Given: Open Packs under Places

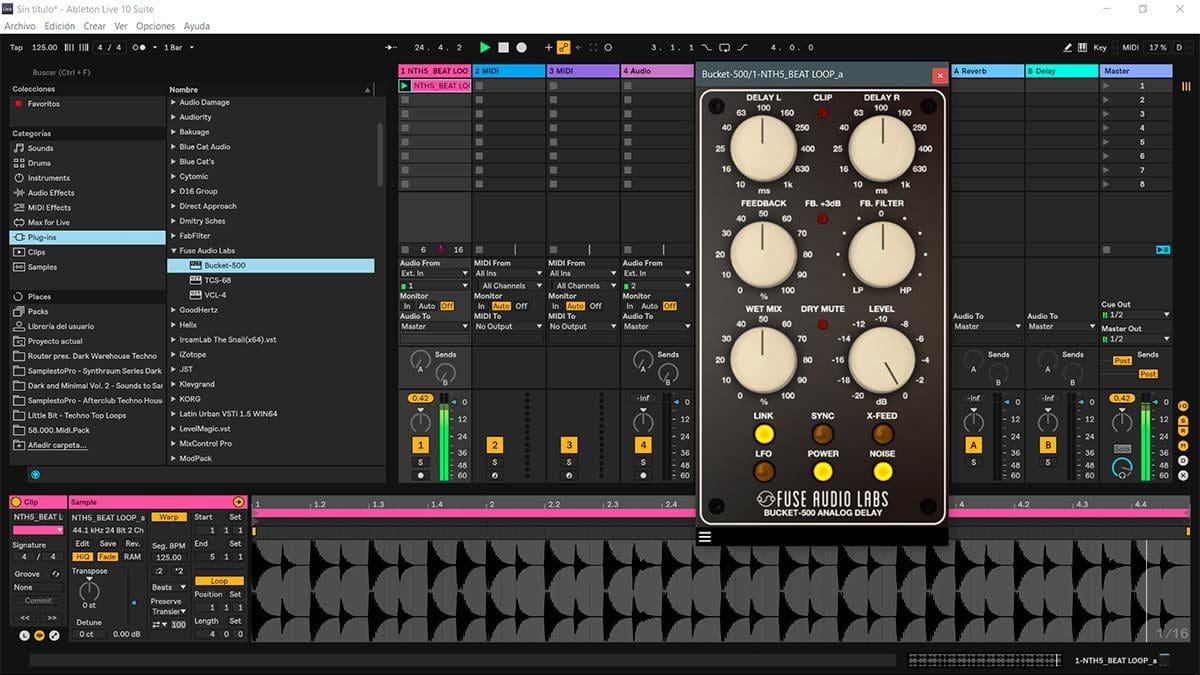Looking at the screenshot, I should point(38,311).
